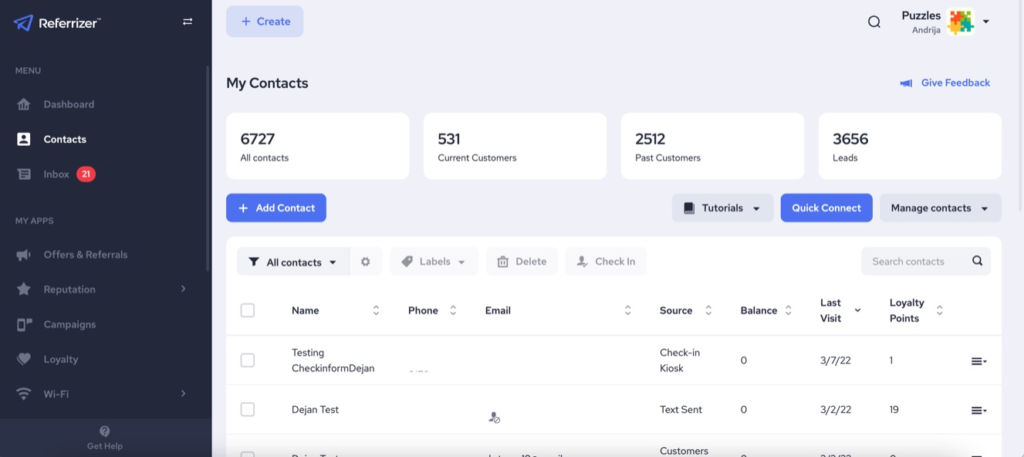The height and width of the screenshot is (457, 1024).
Task: Open the Tutorials dropdown
Action: click(722, 208)
